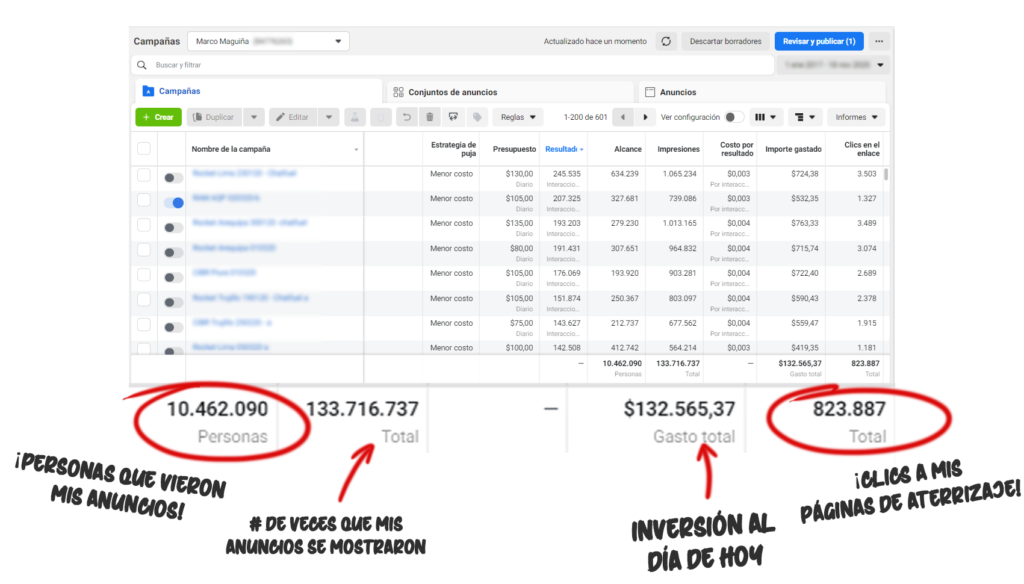Image resolution: width=1024 pixels, height=584 pixels.
Task: Open the columns layout icon dropdown
Action: tap(767, 117)
